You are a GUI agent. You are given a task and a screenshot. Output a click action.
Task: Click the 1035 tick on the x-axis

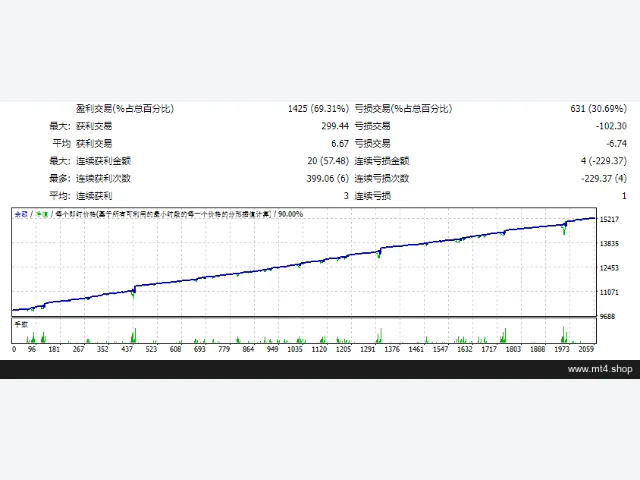295,349
